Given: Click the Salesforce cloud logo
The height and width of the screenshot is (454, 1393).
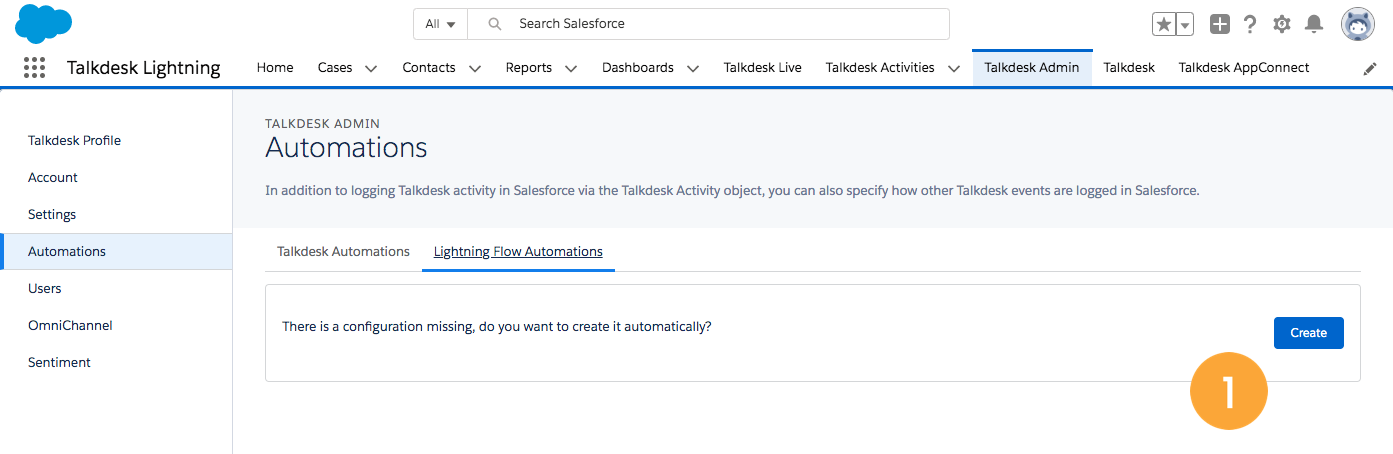Looking at the screenshot, I should click(44, 23).
